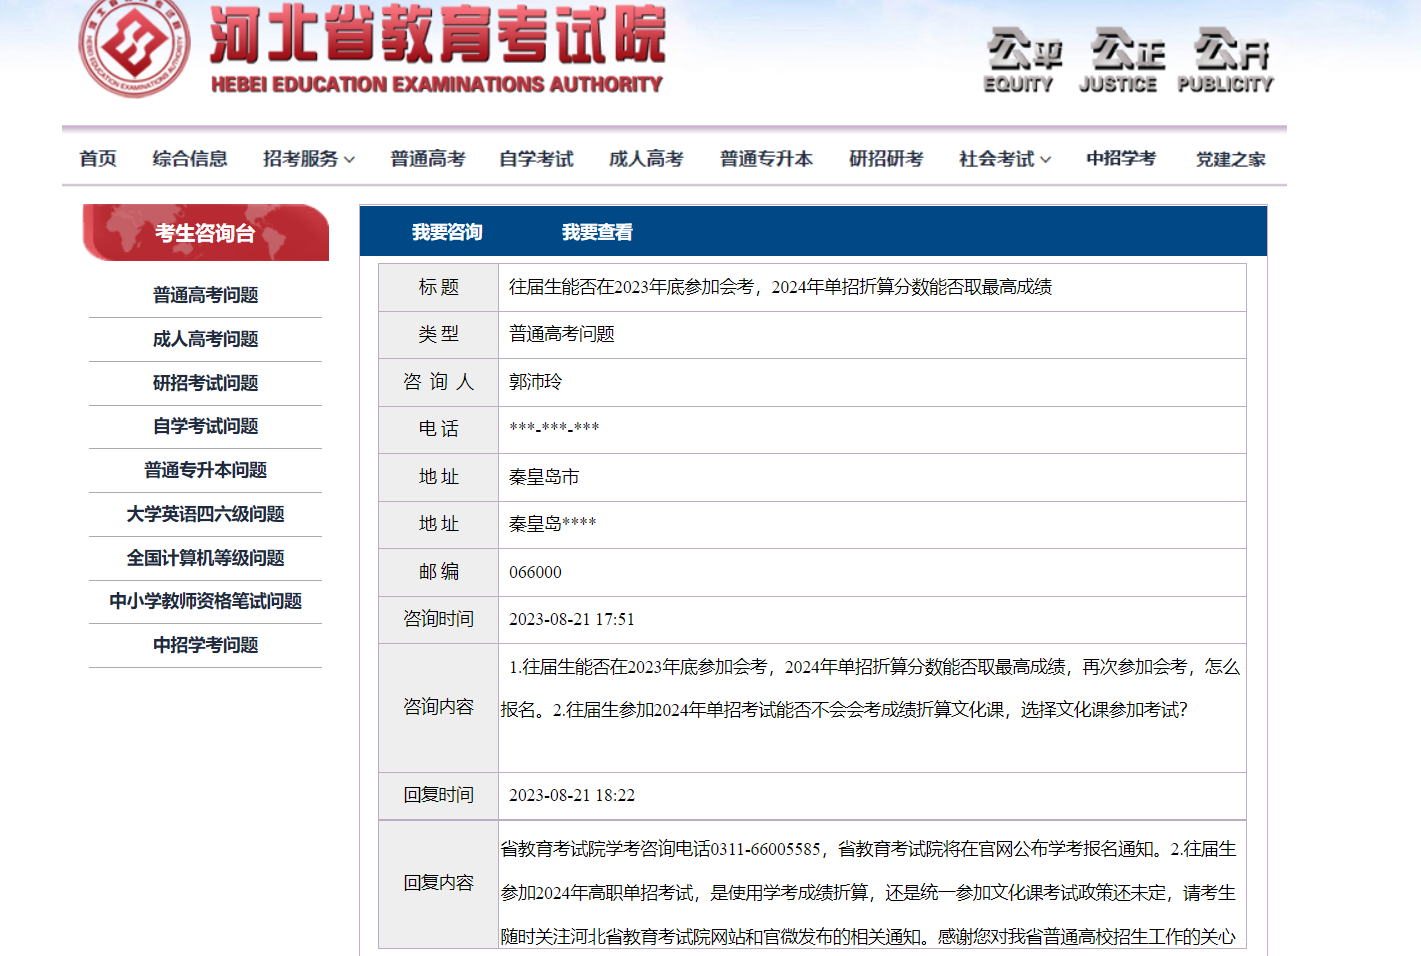Click the inquirer name 郭沛玲

point(536,382)
